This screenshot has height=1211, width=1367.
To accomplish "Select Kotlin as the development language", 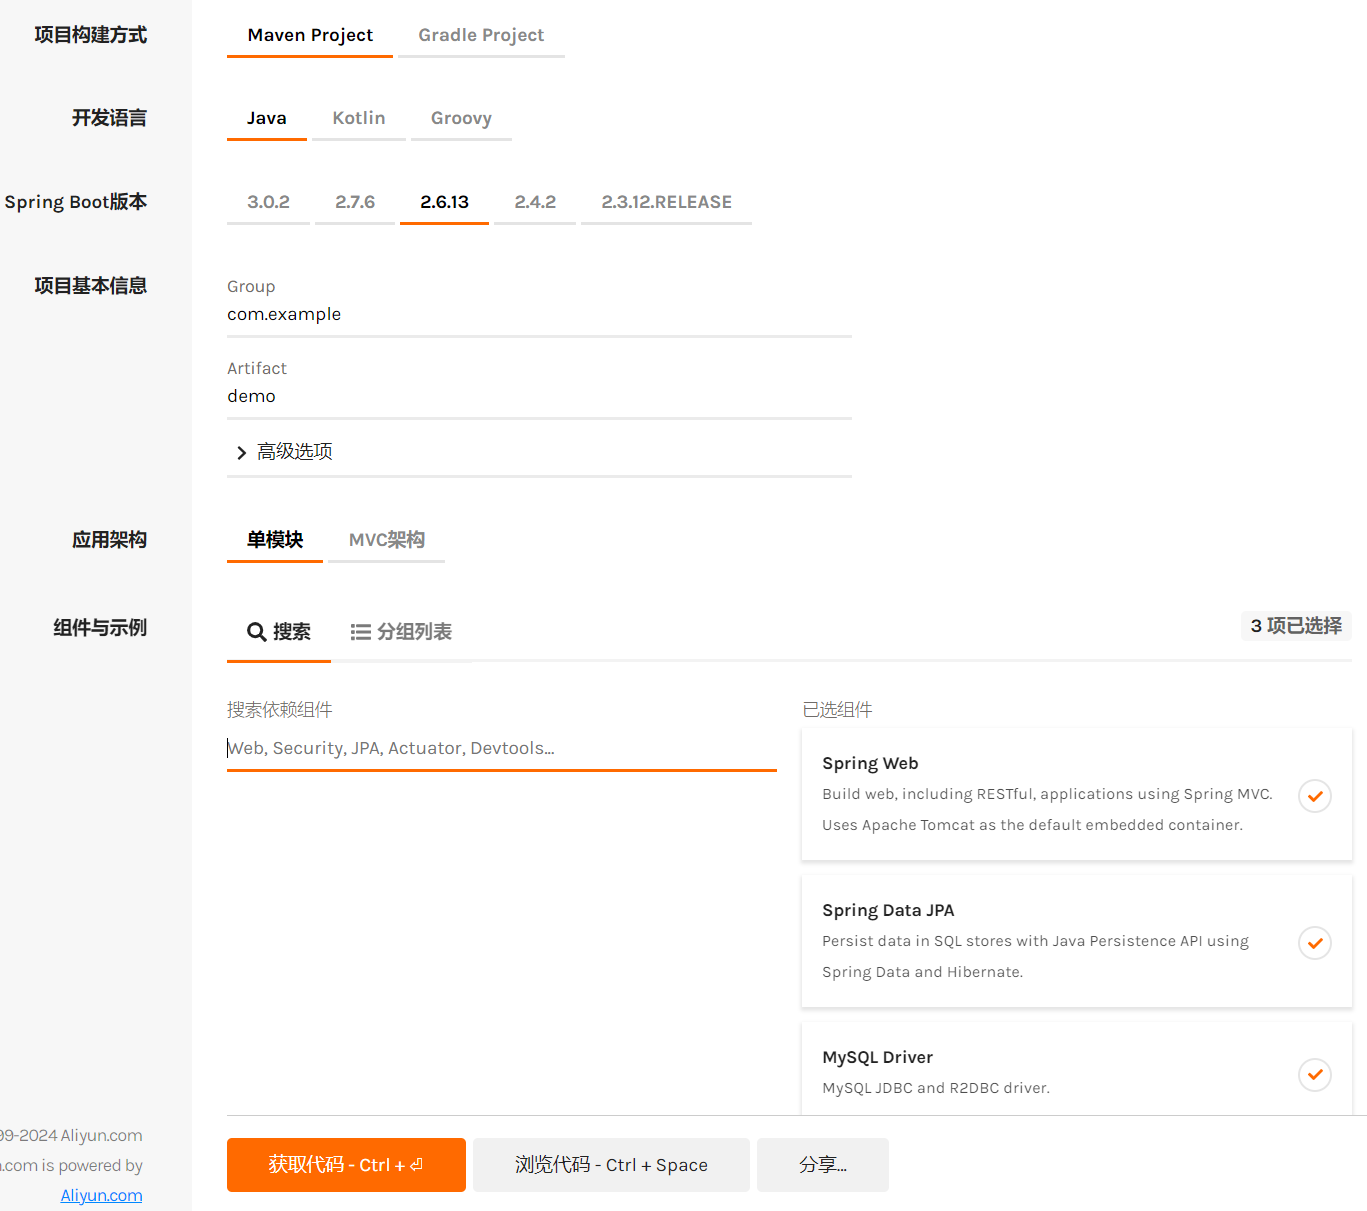I will click(358, 118).
